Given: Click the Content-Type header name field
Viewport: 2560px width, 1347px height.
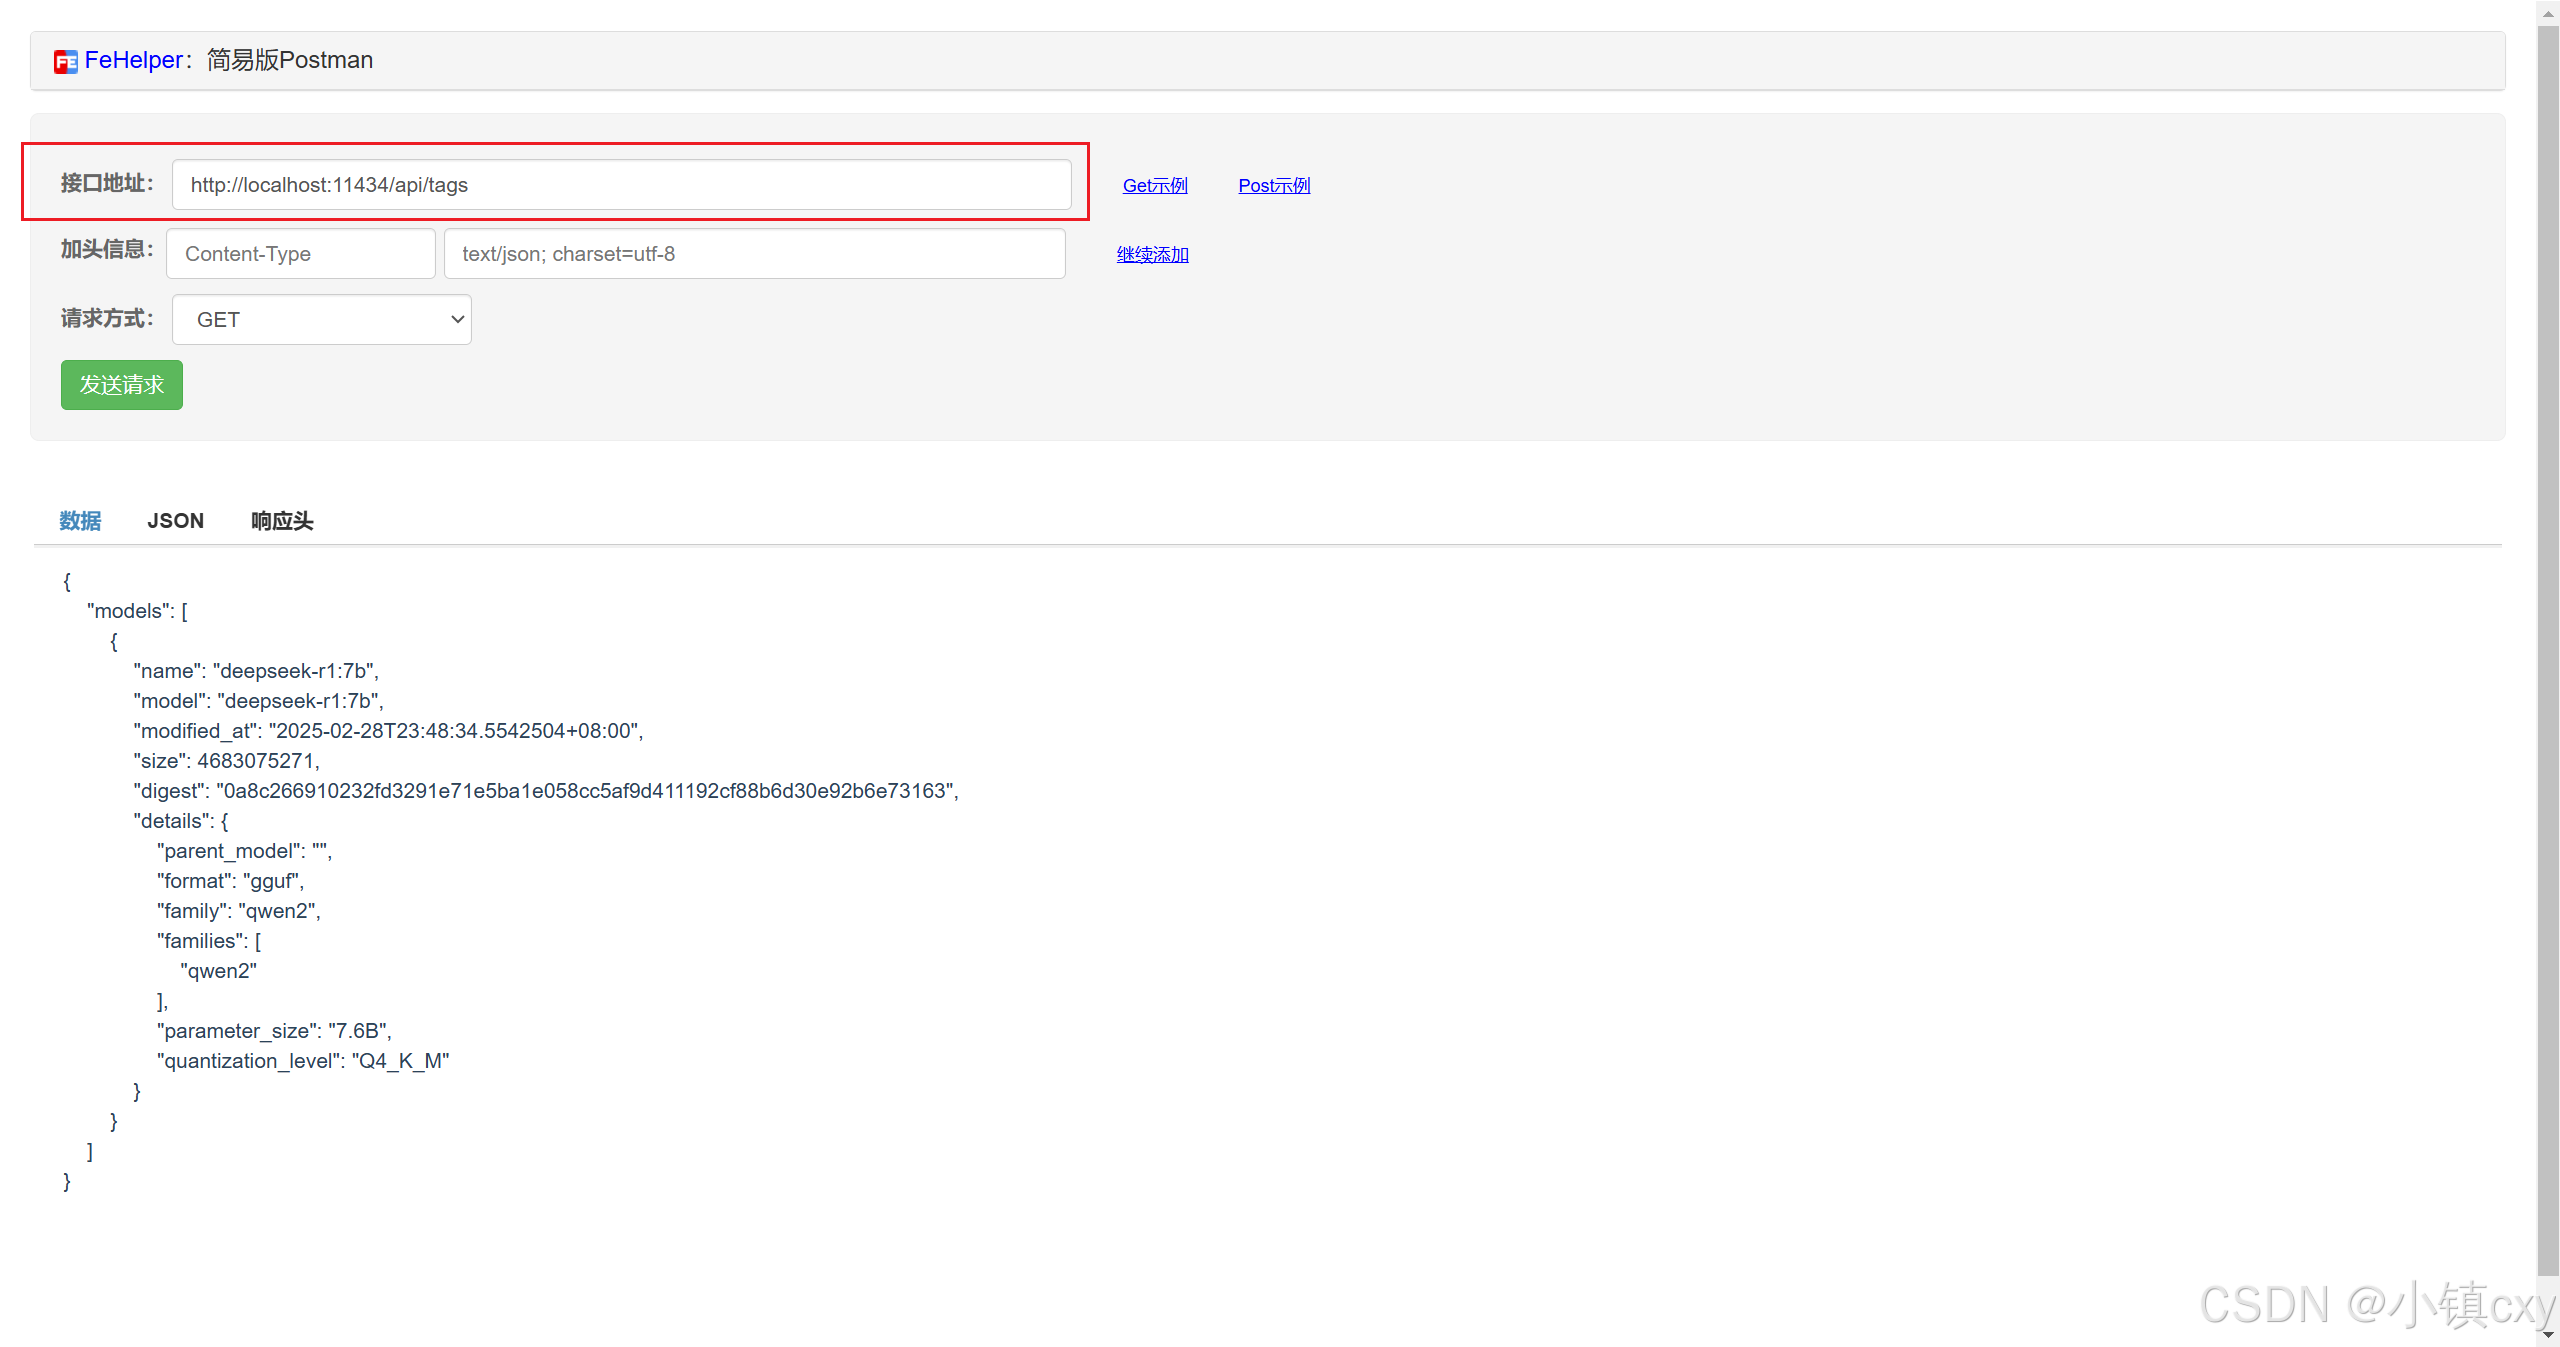Looking at the screenshot, I should point(300,254).
